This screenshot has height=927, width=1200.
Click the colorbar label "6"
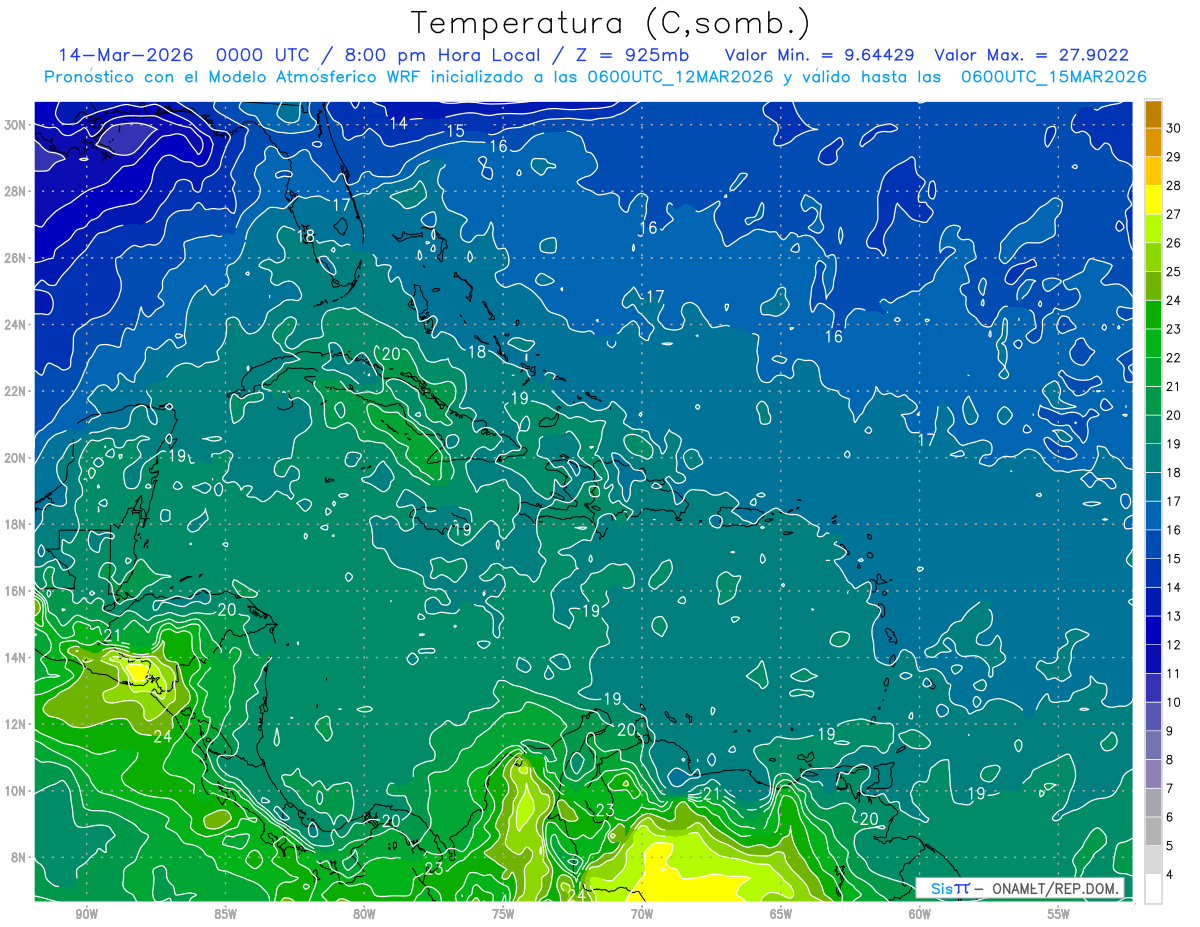coord(1171,818)
